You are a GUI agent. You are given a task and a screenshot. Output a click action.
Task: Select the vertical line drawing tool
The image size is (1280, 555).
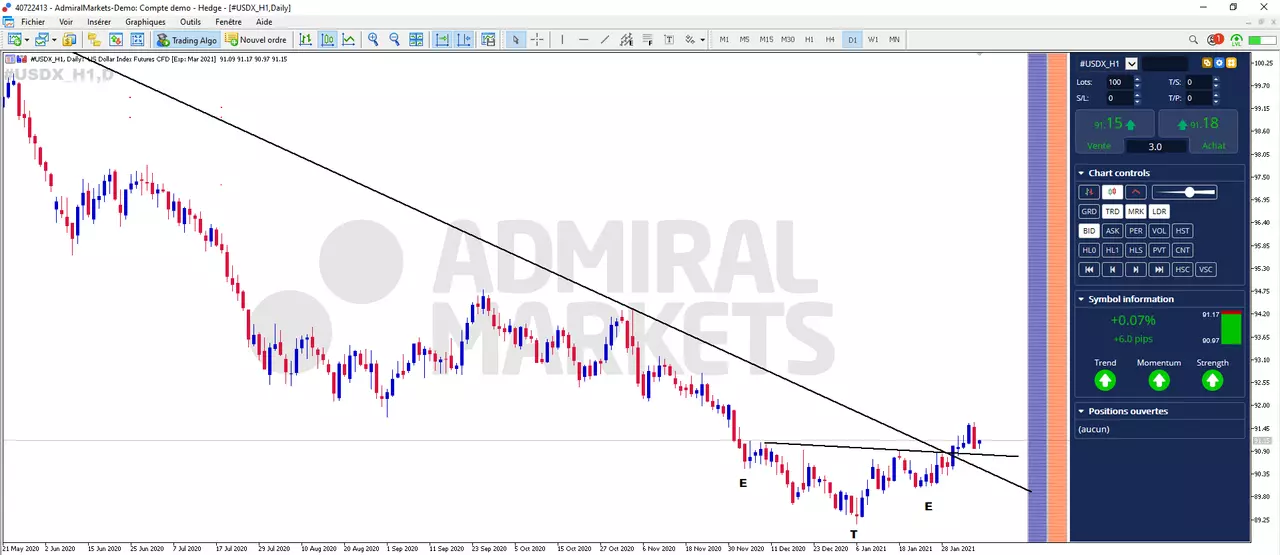point(562,40)
